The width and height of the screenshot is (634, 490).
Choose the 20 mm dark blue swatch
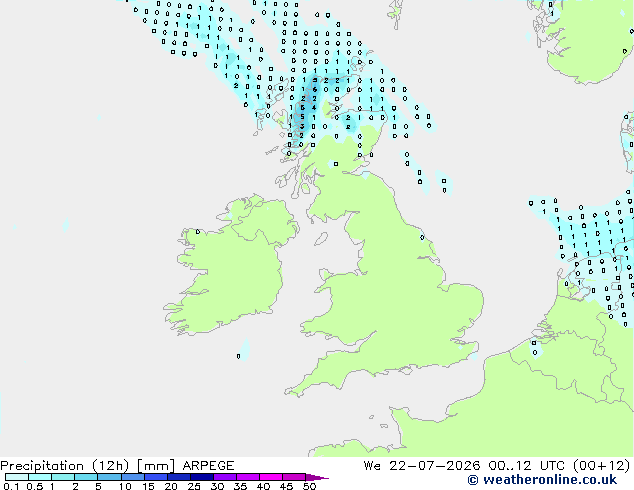click(179, 477)
